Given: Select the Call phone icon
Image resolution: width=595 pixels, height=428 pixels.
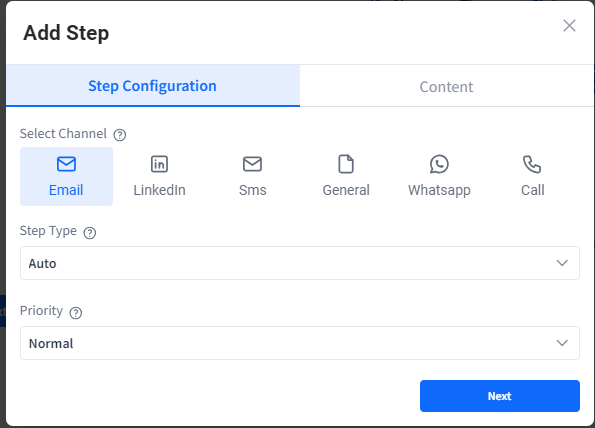Looking at the screenshot, I should click(532, 164).
